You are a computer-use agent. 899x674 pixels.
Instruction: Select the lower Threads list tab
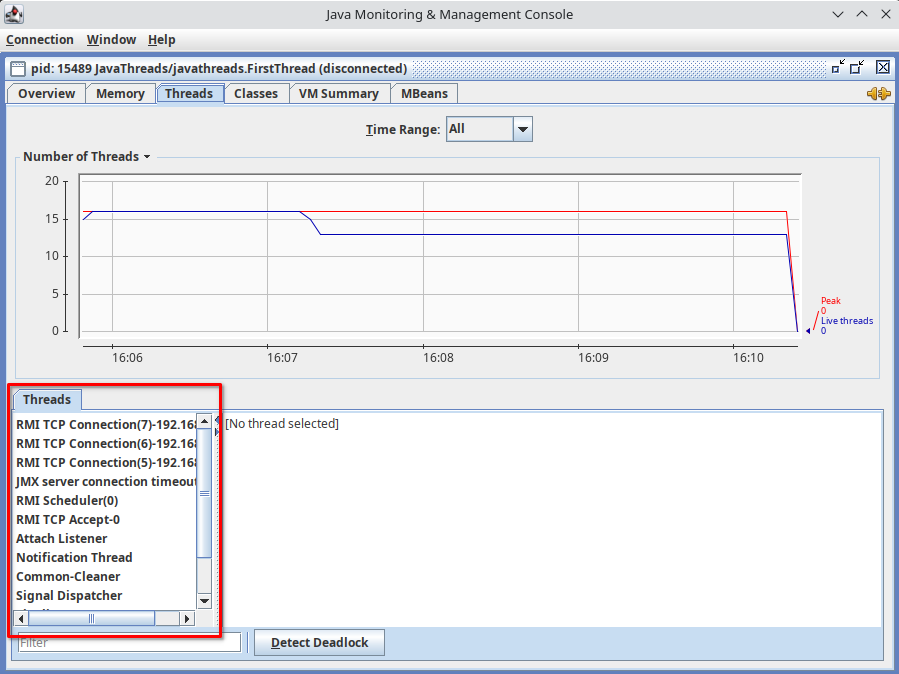[47, 399]
